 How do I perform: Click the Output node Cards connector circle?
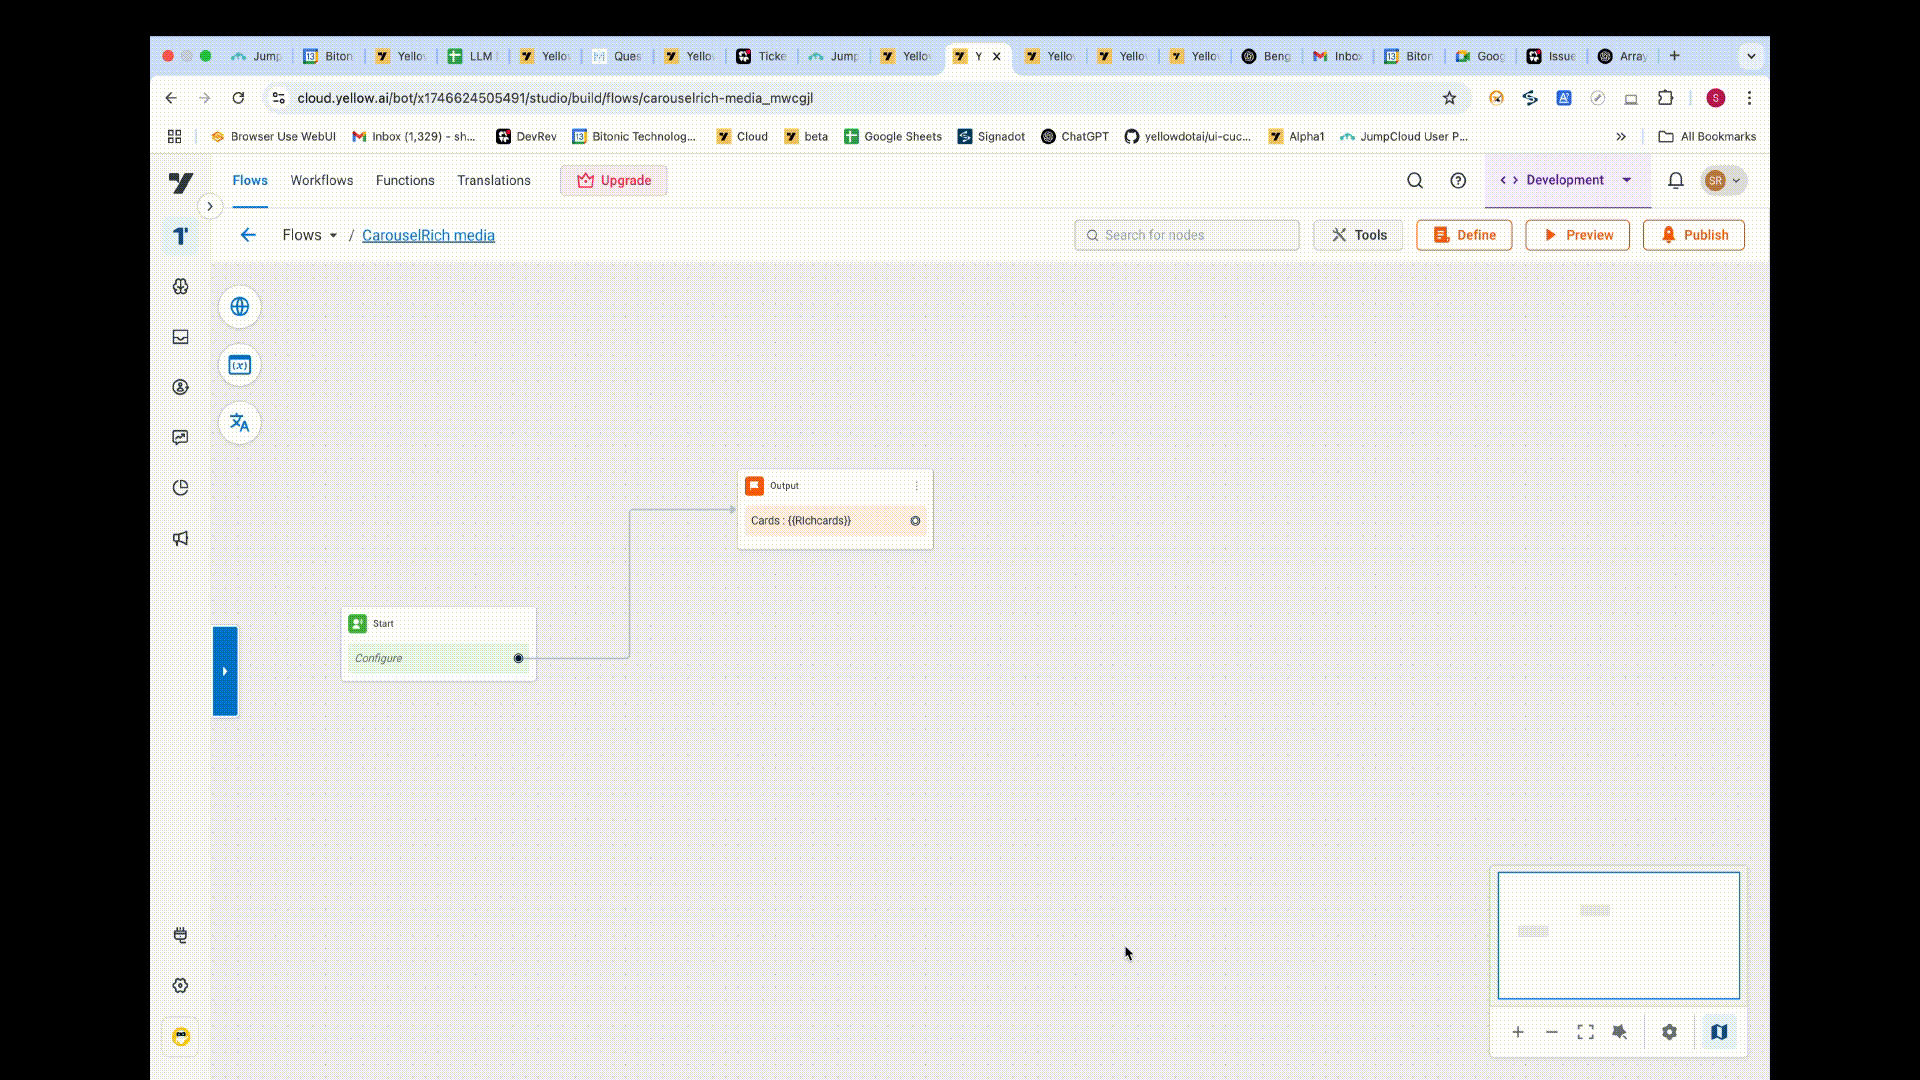point(915,521)
